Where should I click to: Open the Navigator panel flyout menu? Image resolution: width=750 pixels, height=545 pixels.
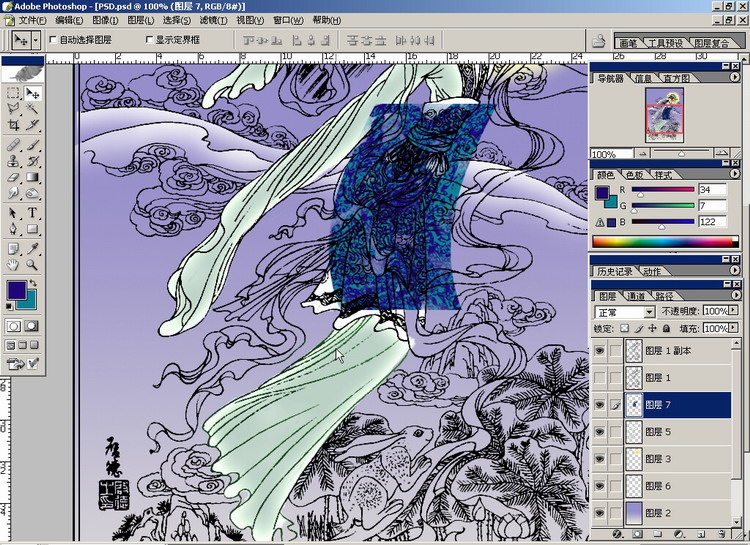pos(735,77)
